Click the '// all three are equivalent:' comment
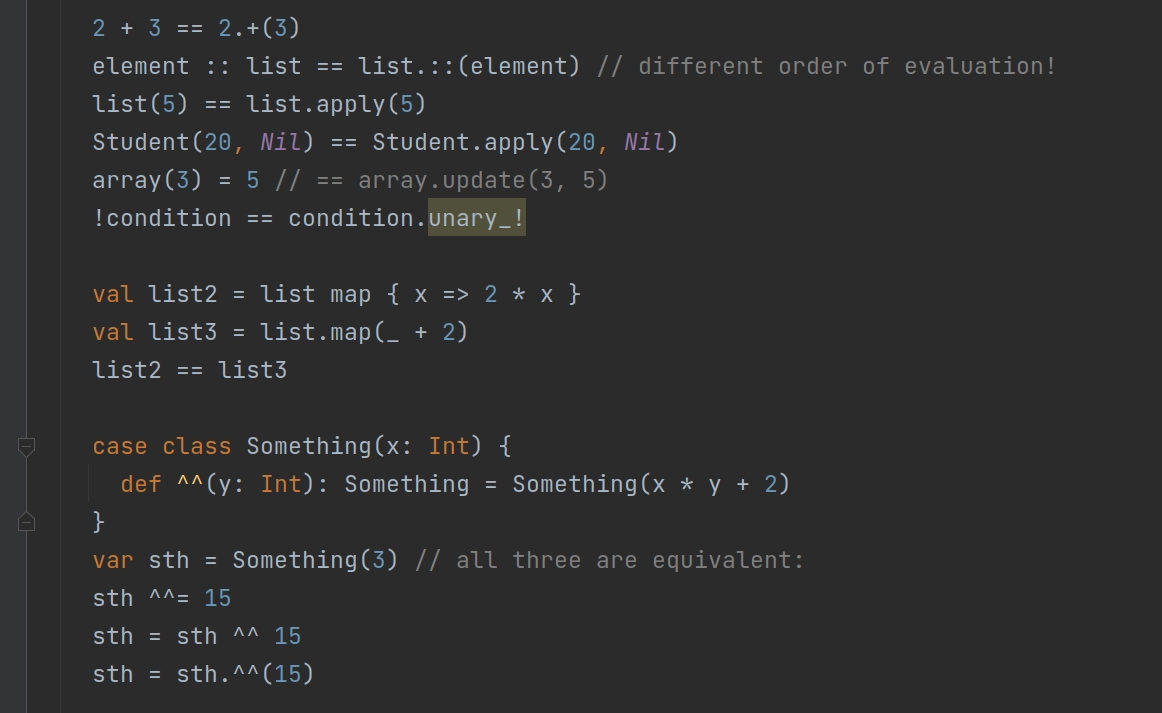 click(x=609, y=560)
